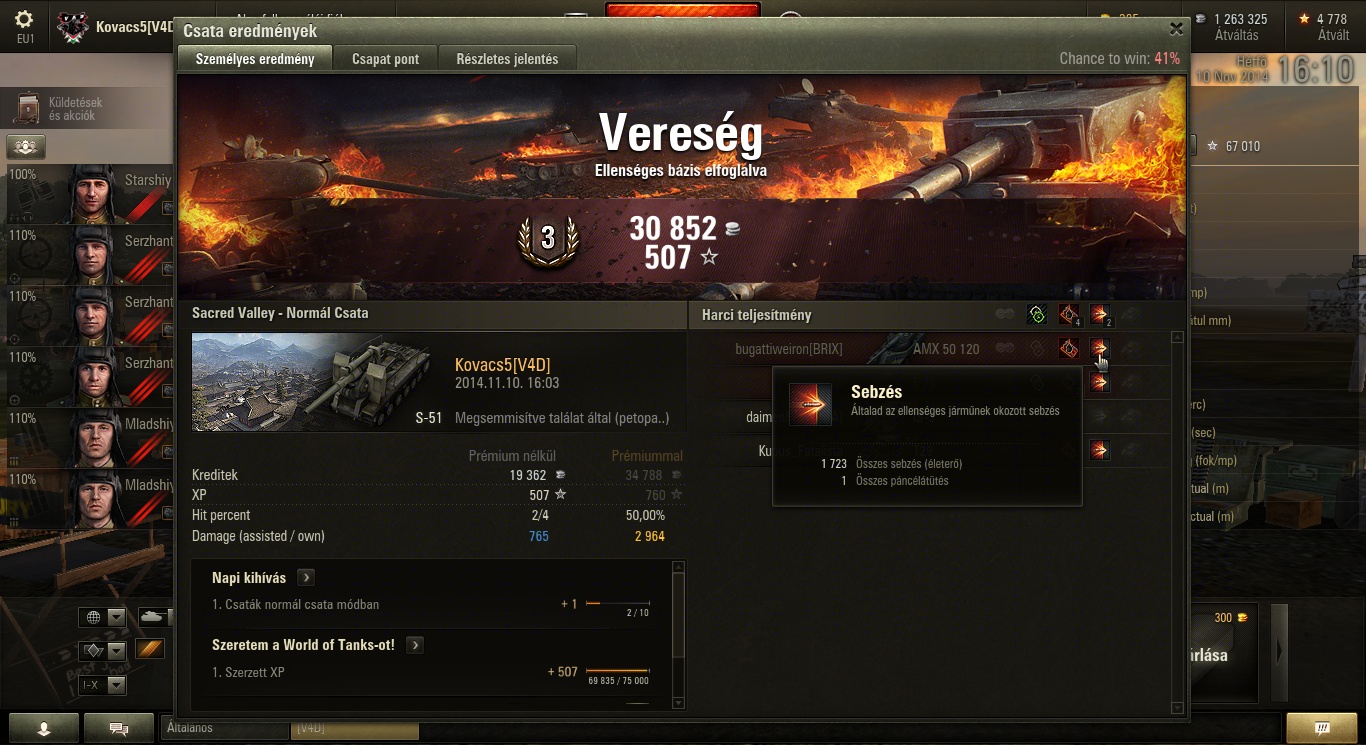Open the contacts list button
1366x745 pixels.
(43, 728)
